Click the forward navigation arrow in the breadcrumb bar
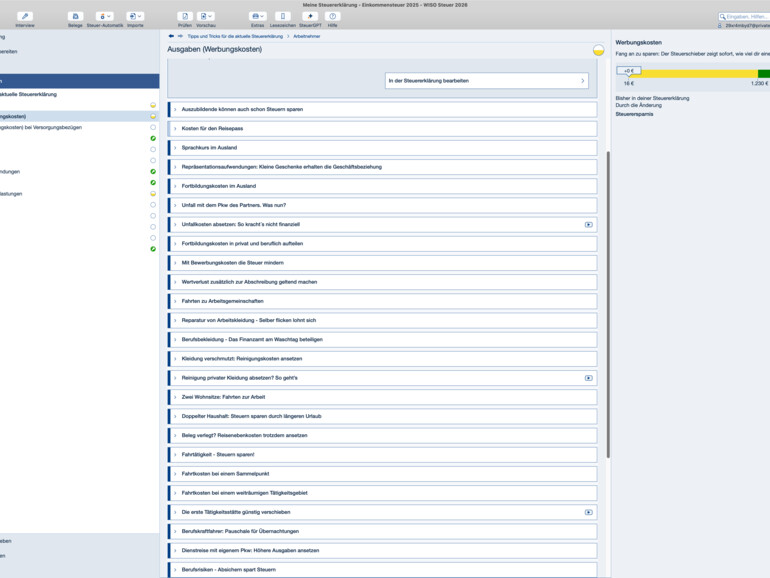This screenshot has height=578, width=770. [180, 36]
